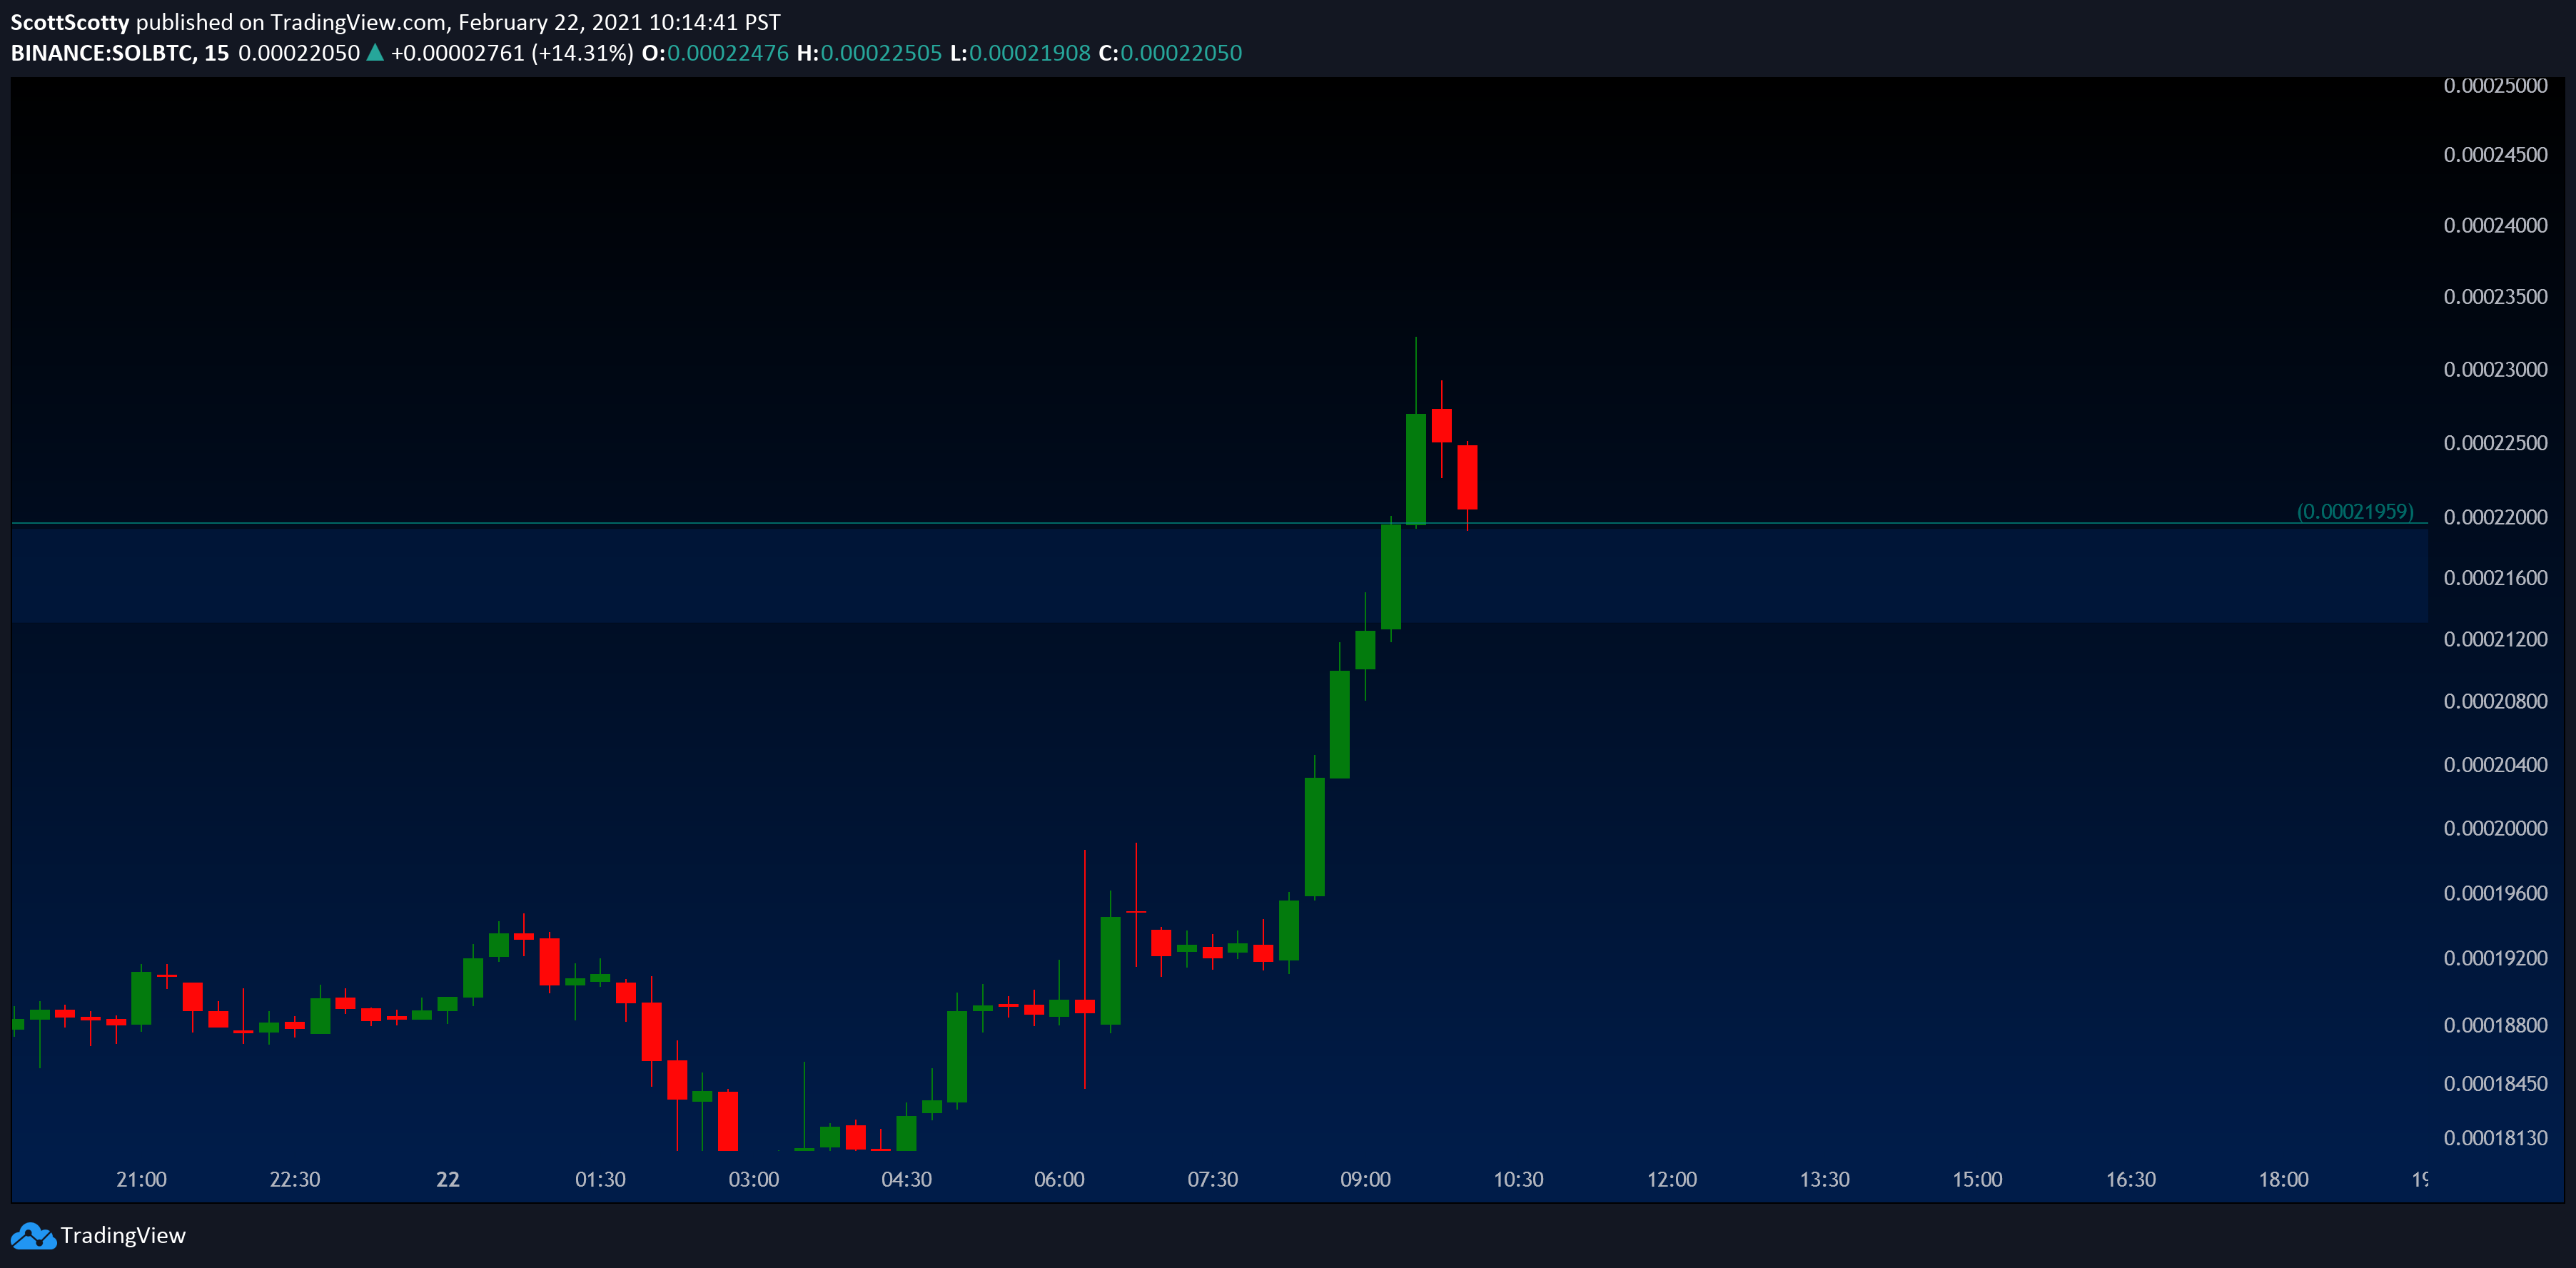The image size is (2576, 1268).
Task: Click the high value 0.00022505
Action: 881,53
